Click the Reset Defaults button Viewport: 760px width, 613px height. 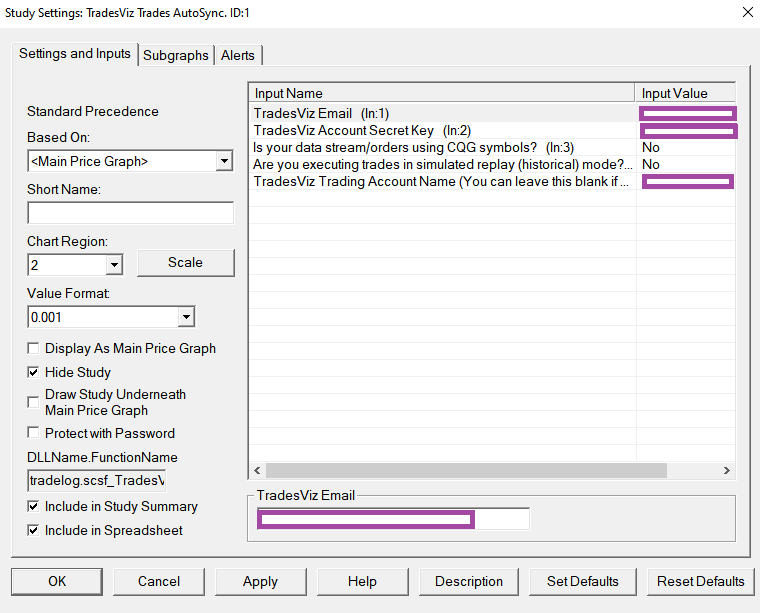[700, 582]
